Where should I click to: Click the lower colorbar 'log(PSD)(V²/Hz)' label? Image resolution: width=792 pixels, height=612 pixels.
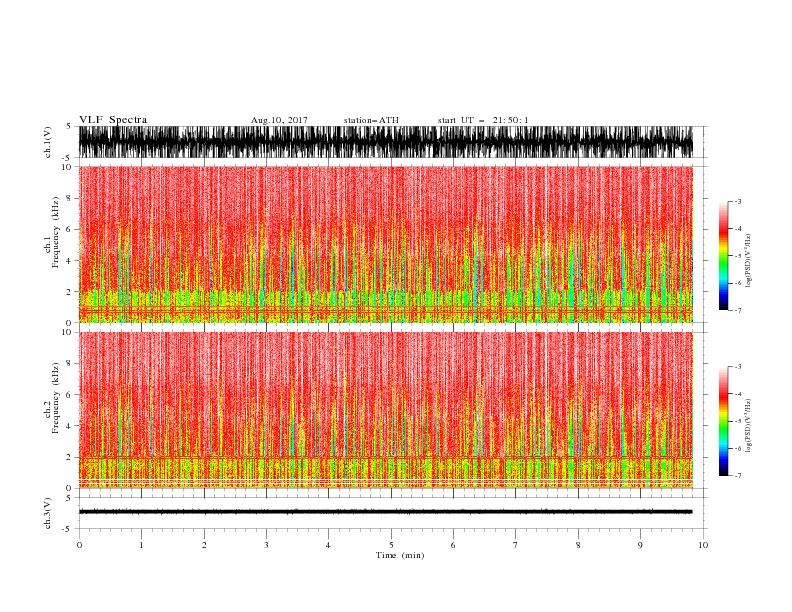tap(749, 426)
